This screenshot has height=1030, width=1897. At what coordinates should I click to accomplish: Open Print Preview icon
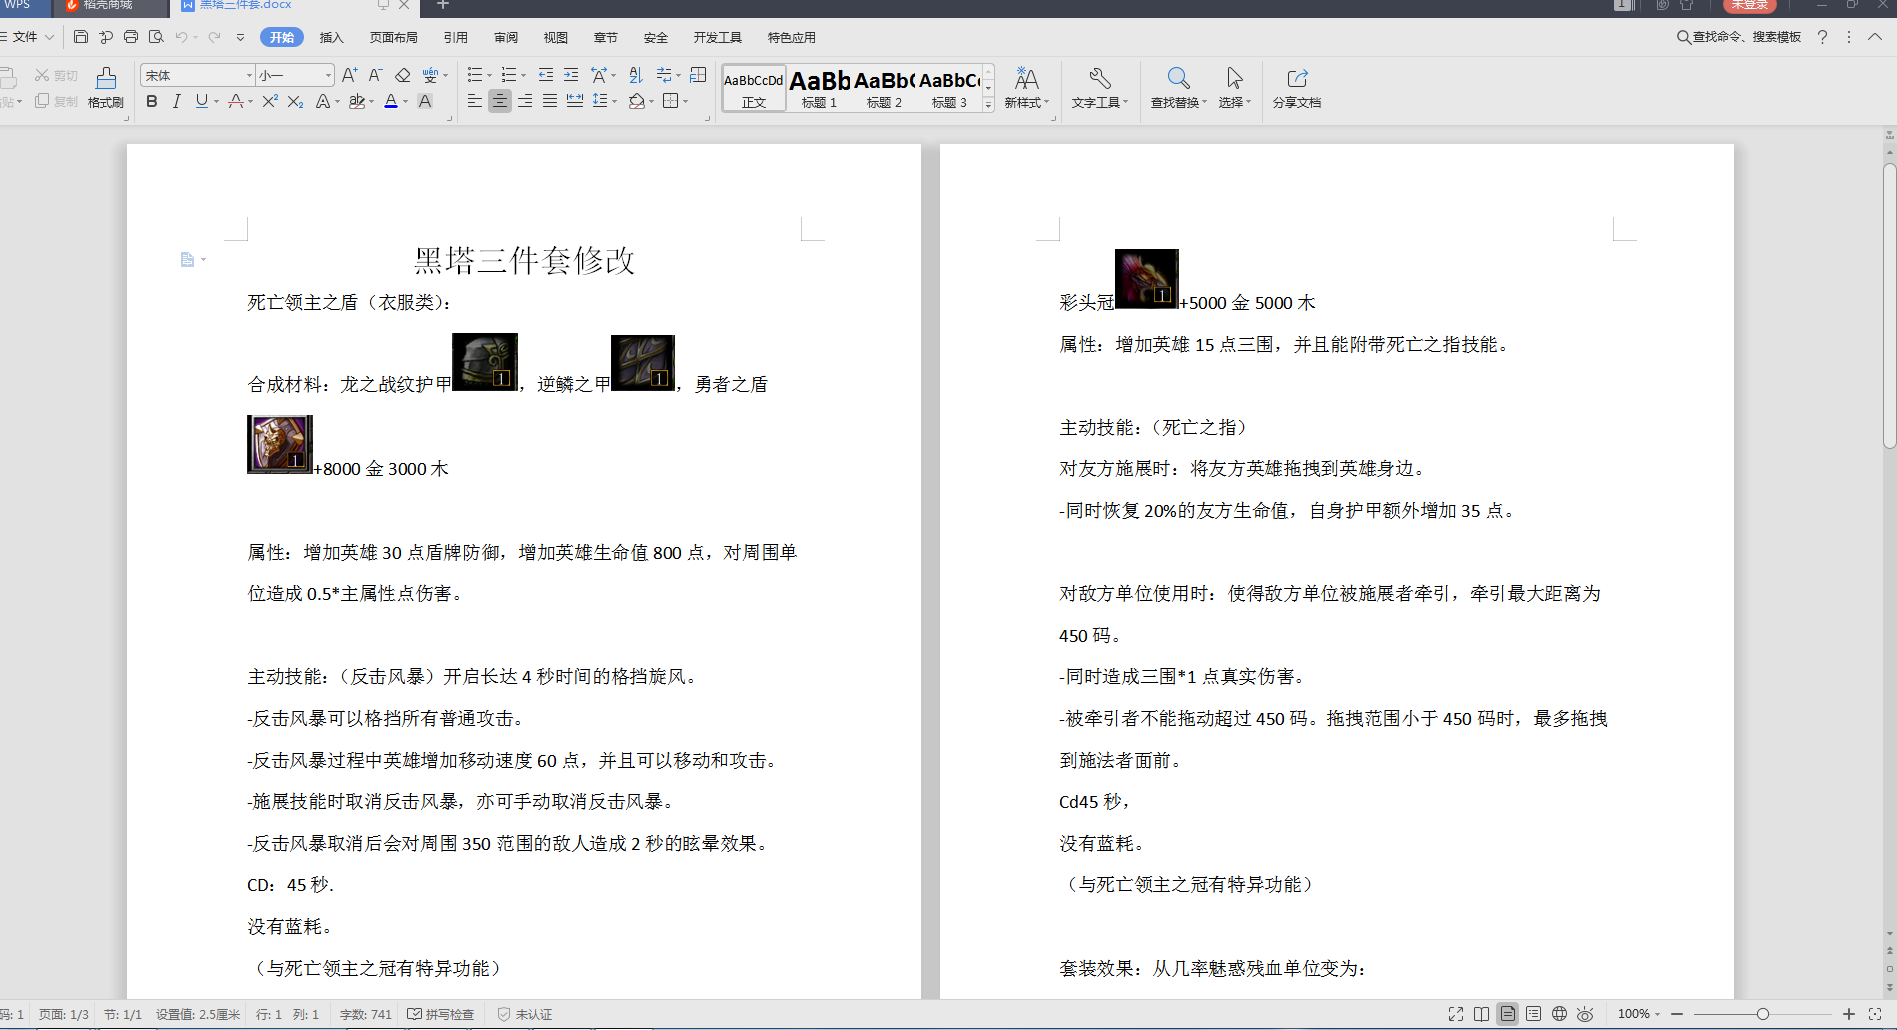(156, 37)
